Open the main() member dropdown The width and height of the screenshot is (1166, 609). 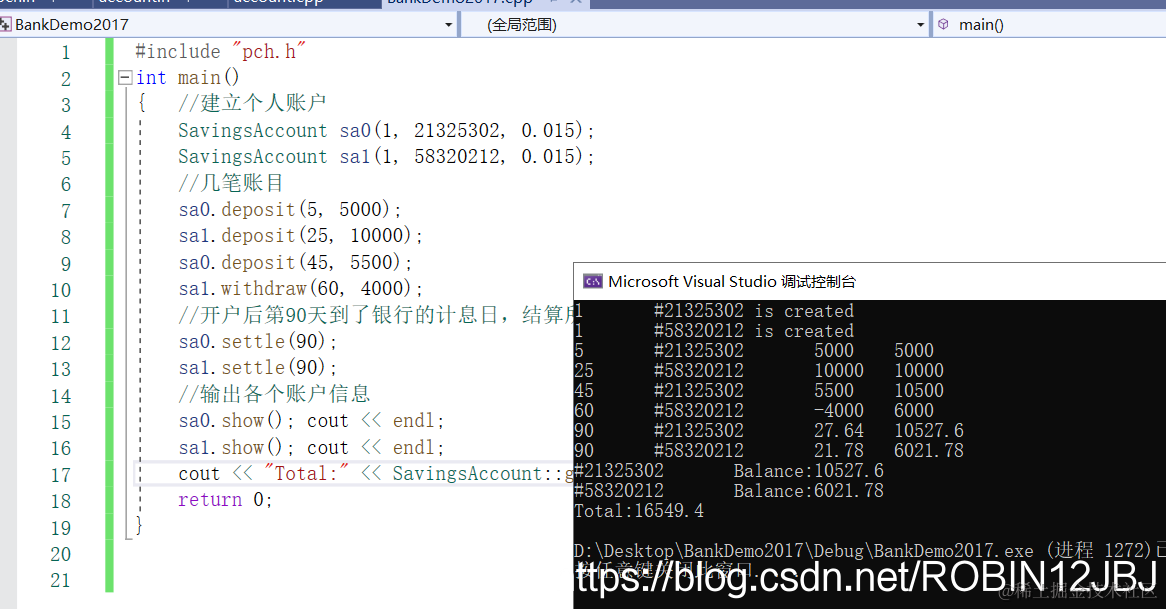pyautogui.click(x=1050, y=25)
